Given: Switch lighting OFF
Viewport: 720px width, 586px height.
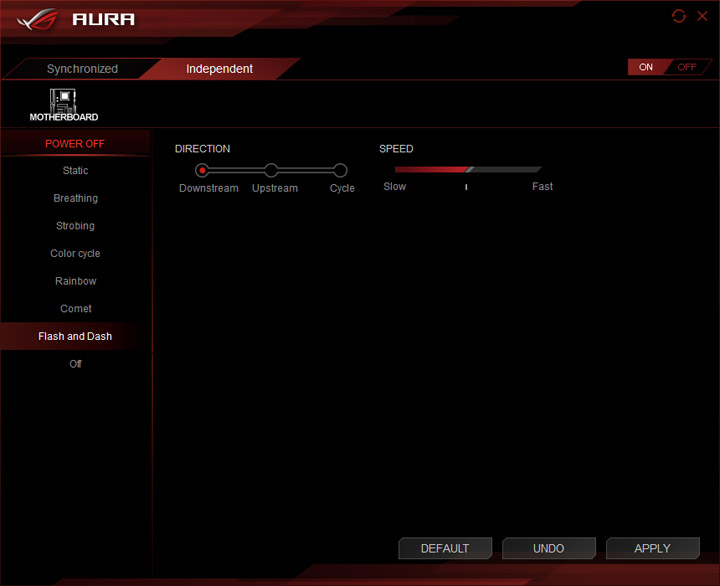Looking at the screenshot, I should [x=687, y=67].
